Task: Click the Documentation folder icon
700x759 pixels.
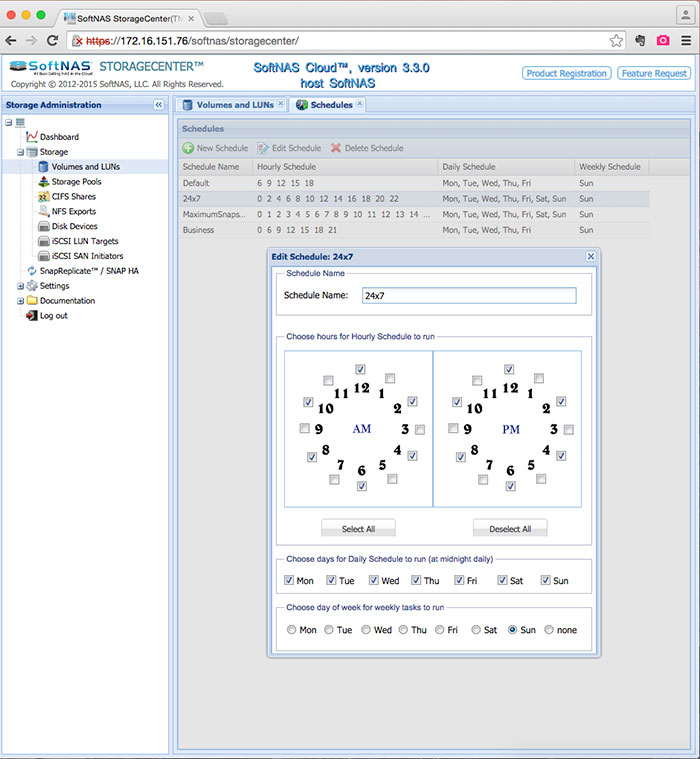Action: (x=32, y=301)
